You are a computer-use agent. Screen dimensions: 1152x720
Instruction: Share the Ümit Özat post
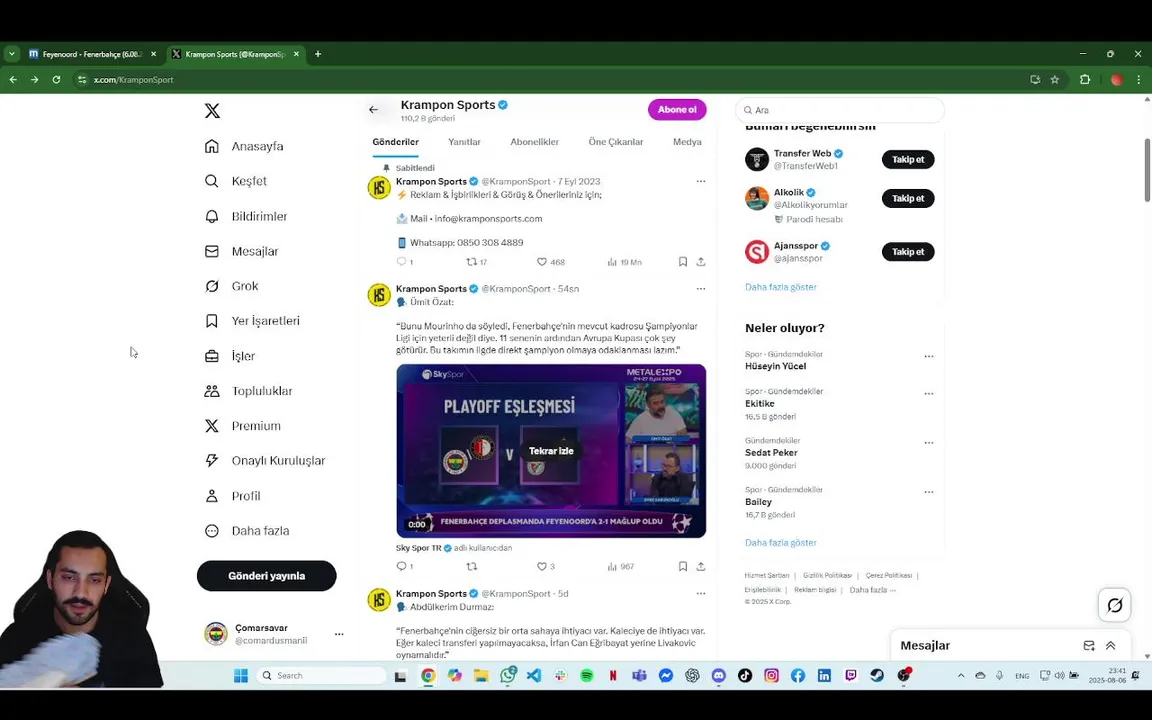point(701,566)
